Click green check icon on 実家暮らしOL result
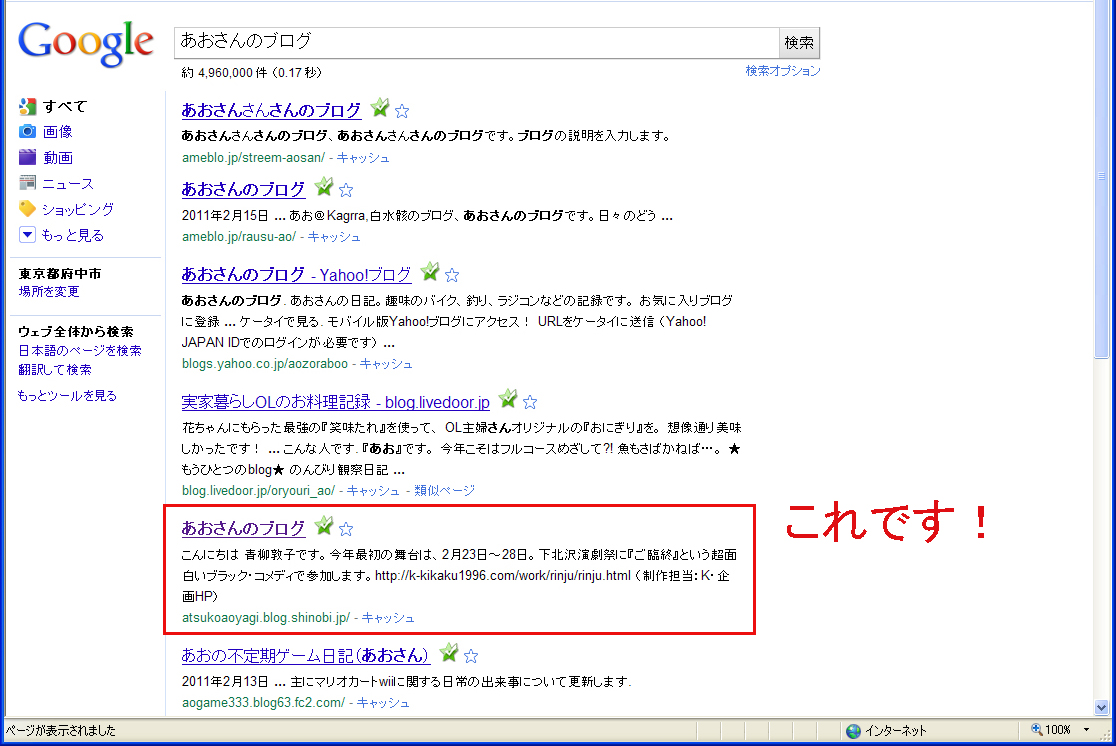Viewport: 1116px width, 746px height. tap(507, 399)
